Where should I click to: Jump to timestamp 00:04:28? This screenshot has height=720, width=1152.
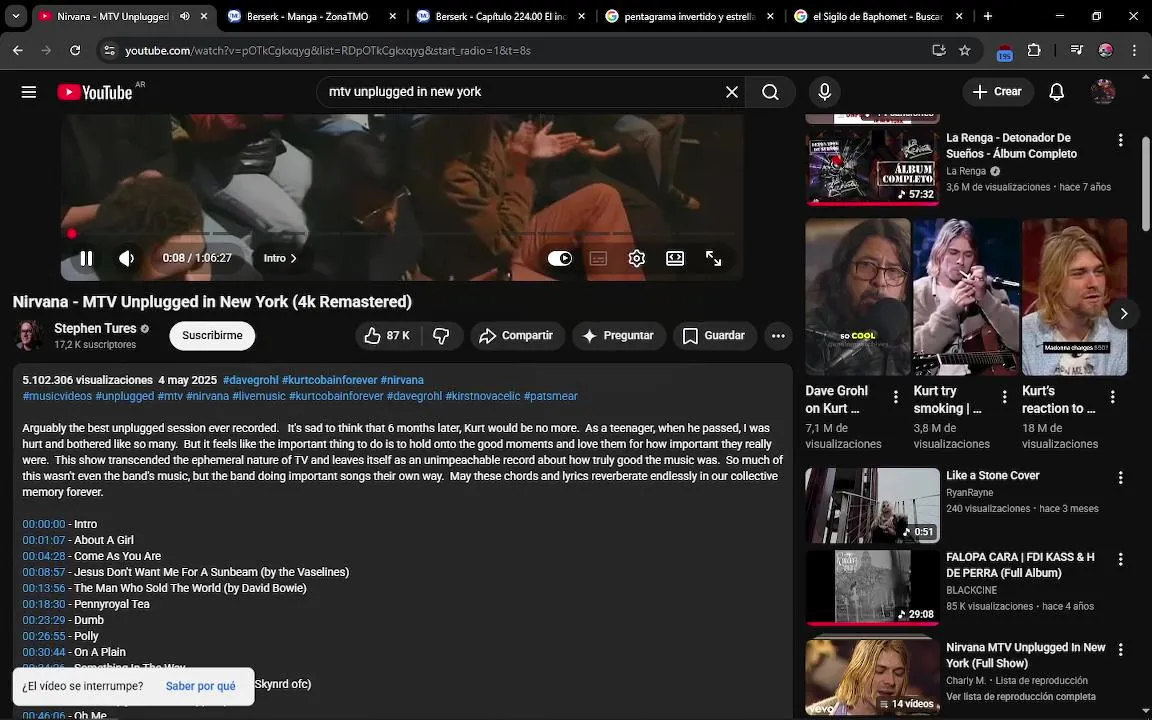coord(44,556)
